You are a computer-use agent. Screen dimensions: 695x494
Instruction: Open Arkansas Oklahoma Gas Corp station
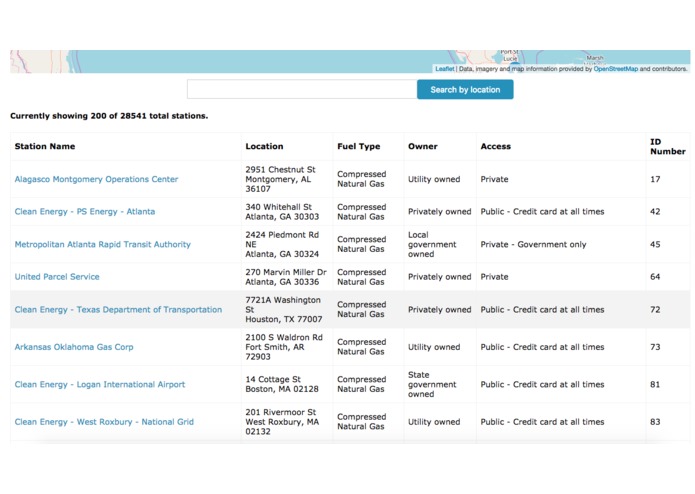coord(74,347)
